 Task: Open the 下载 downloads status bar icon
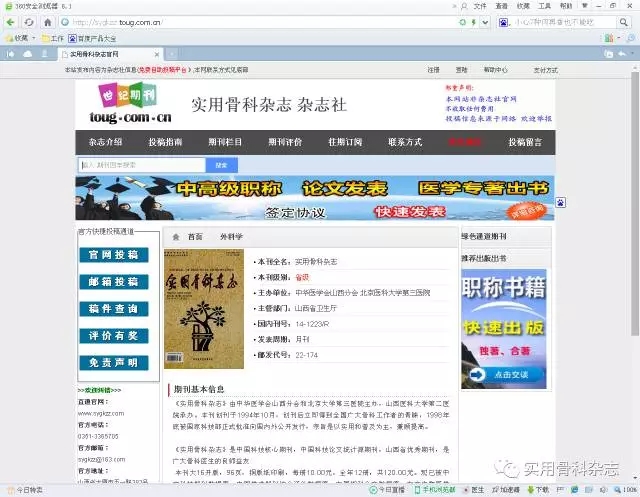[x=538, y=489]
